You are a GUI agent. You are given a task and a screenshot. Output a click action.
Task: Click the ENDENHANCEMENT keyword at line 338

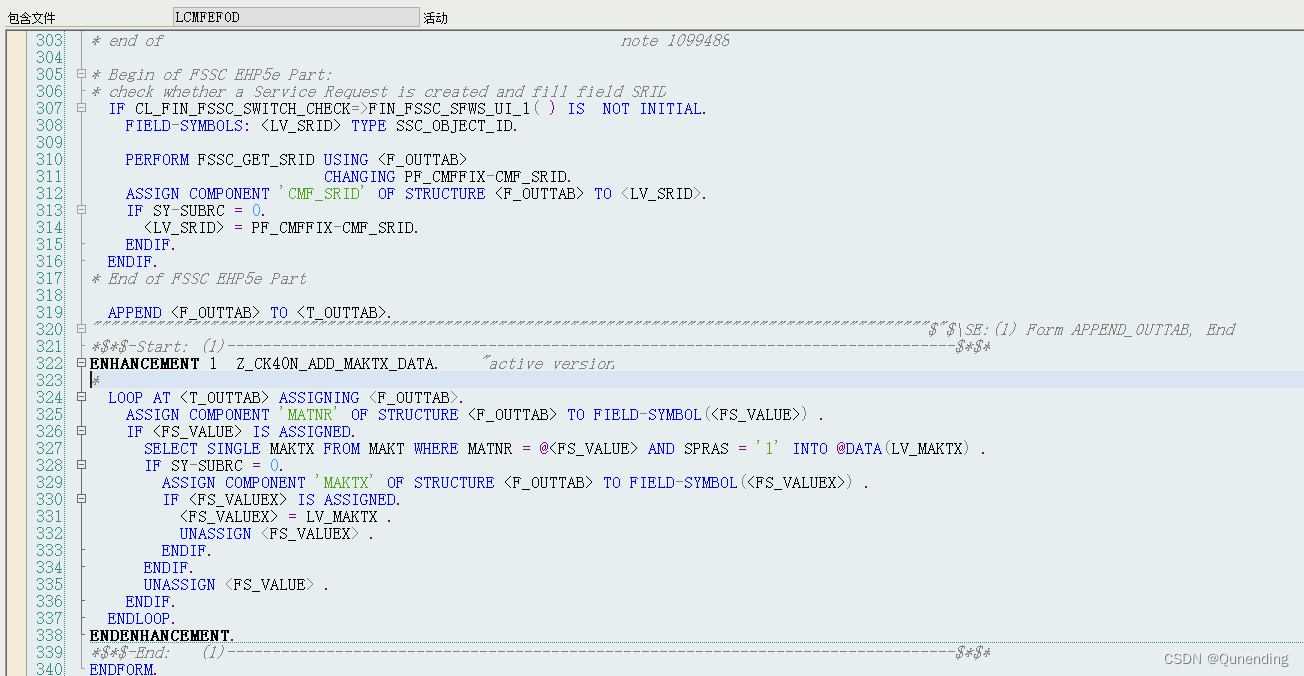159,635
